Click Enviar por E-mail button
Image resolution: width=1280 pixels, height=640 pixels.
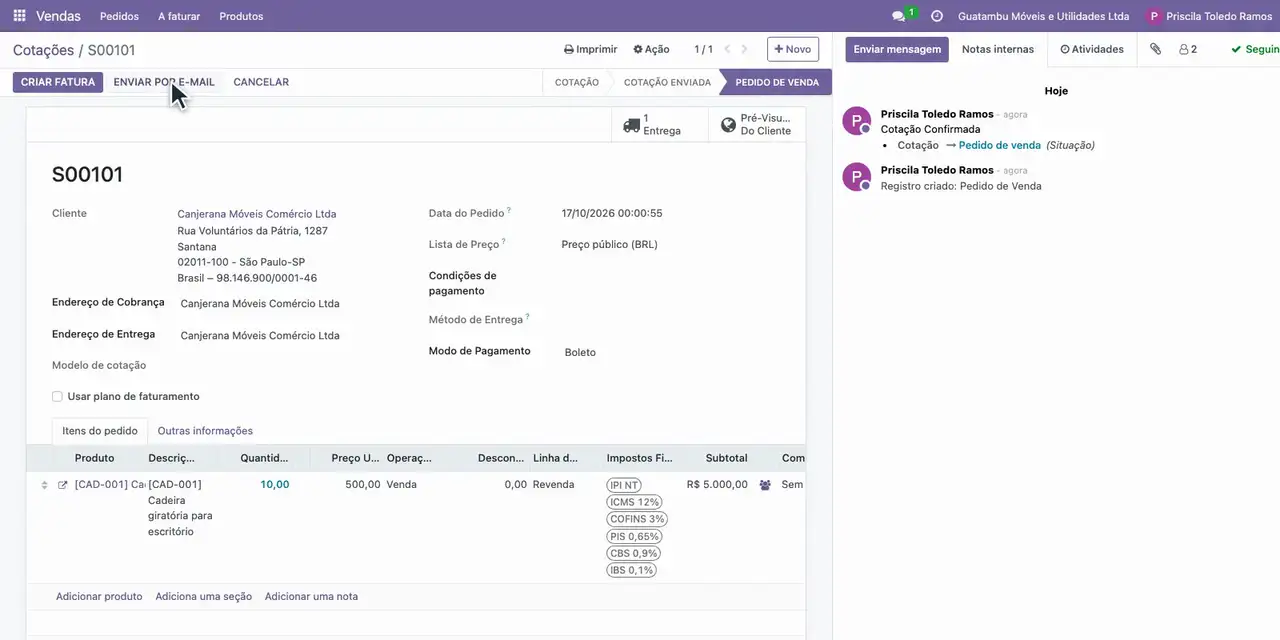click(x=164, y=82)
